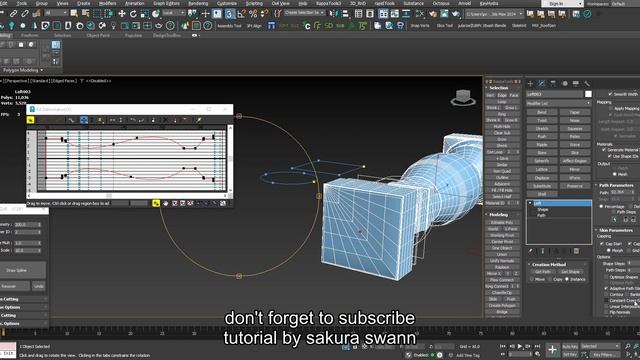This screenshot has height=360, width=640.
Task: Select the Instance radio in Creation Method
Action: 567,279
